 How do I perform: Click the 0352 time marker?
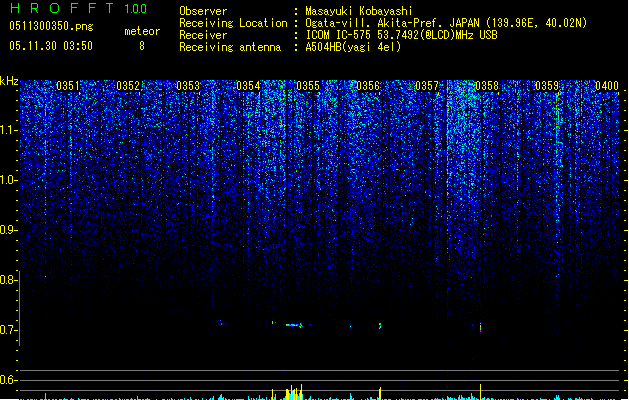click(128, 86)
